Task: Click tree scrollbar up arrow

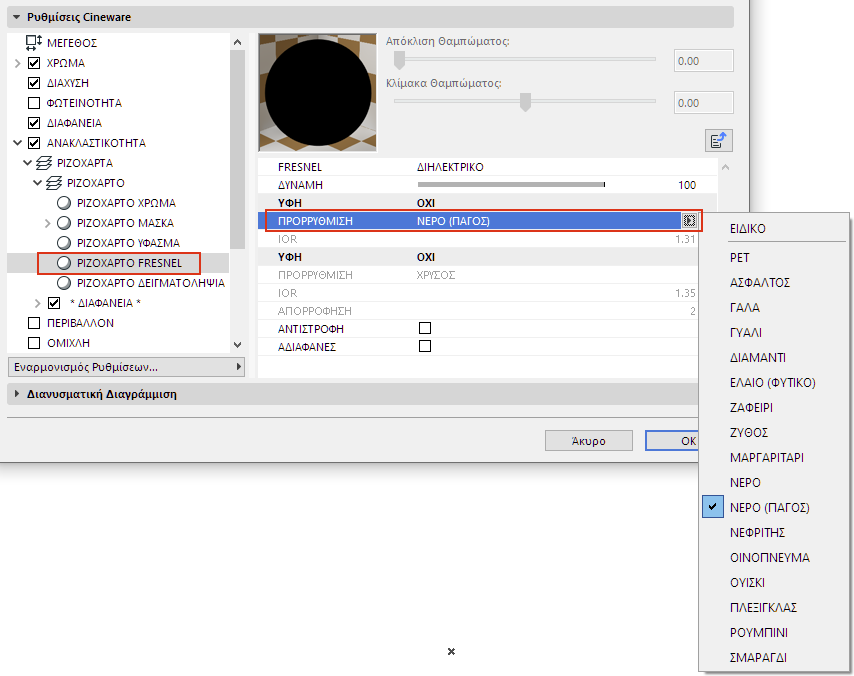Action: [x=237, y=42]
